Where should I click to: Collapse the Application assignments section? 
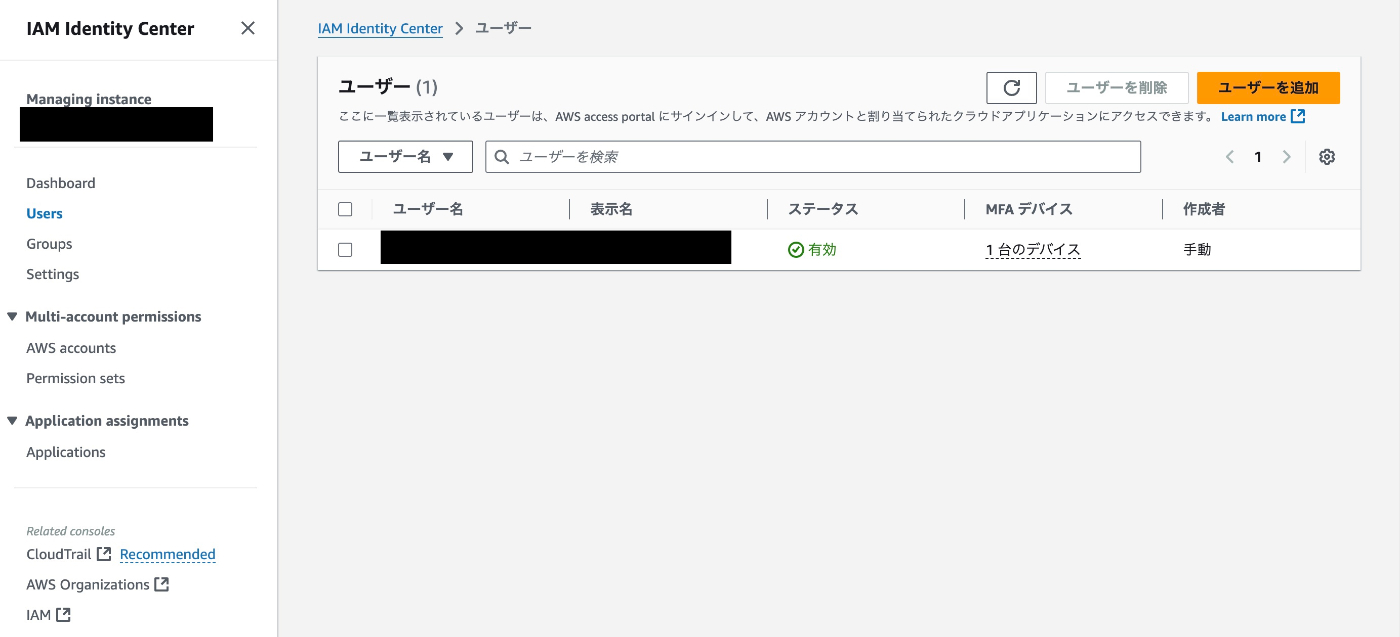pos(12,421)
